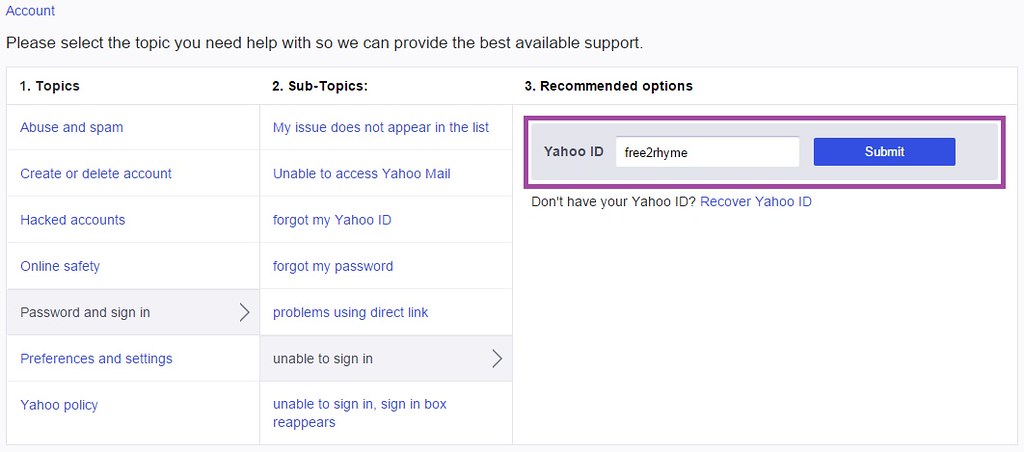Select forgot my Yahoo ID sub-topic
Image resolution: width=1024 pixels, height=452 pixels.
pyautogui.click(x=332, y=220)
